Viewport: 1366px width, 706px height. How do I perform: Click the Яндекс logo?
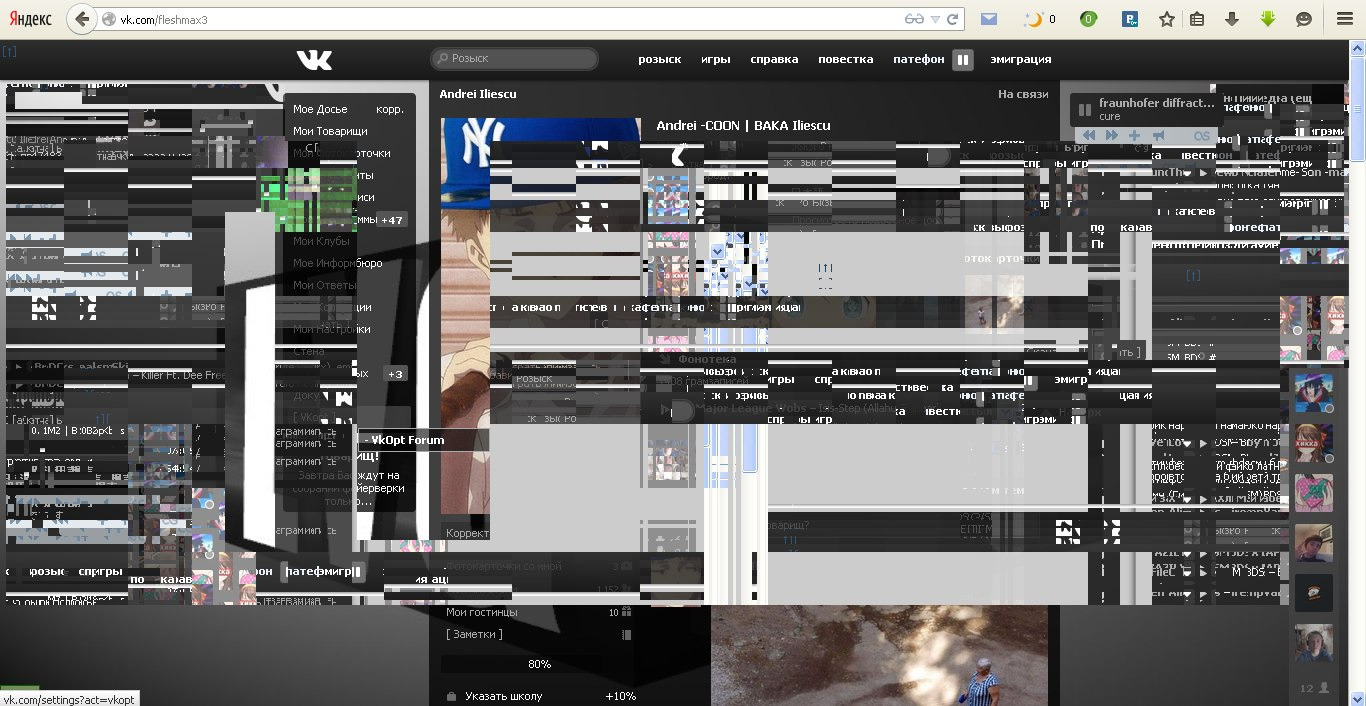tap(31, 19)
